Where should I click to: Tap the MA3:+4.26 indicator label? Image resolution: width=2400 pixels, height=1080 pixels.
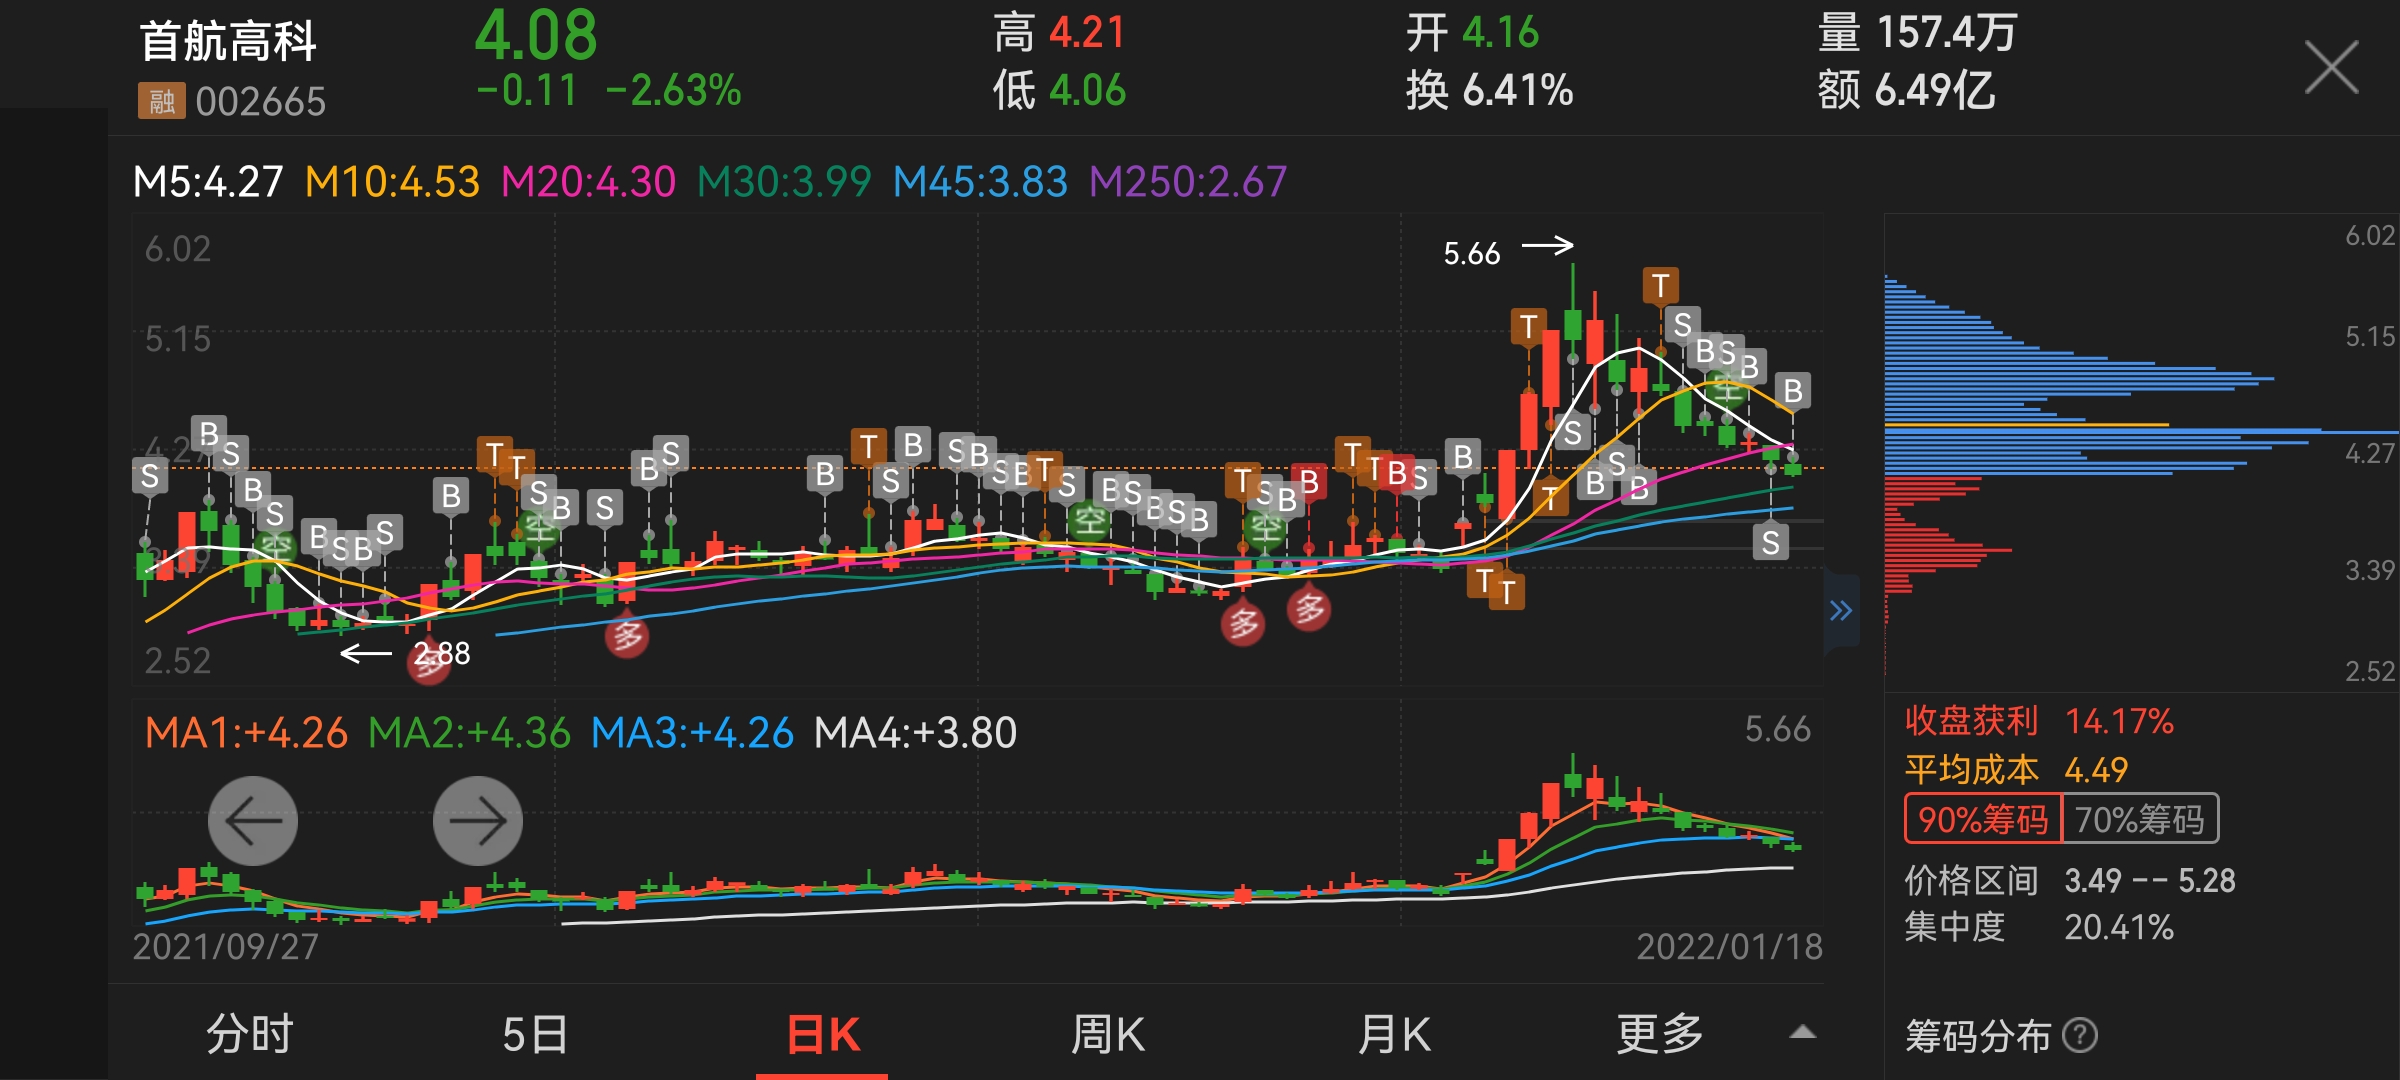click(x=692, y=733)
